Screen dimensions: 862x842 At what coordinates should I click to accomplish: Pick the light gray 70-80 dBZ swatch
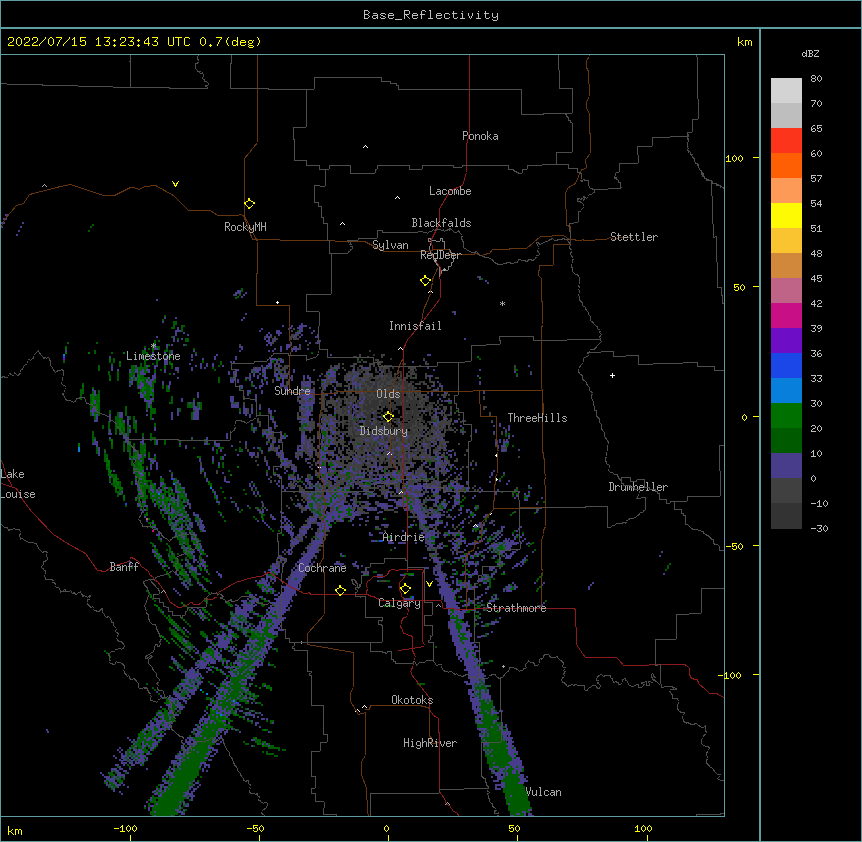coord(786,90)
